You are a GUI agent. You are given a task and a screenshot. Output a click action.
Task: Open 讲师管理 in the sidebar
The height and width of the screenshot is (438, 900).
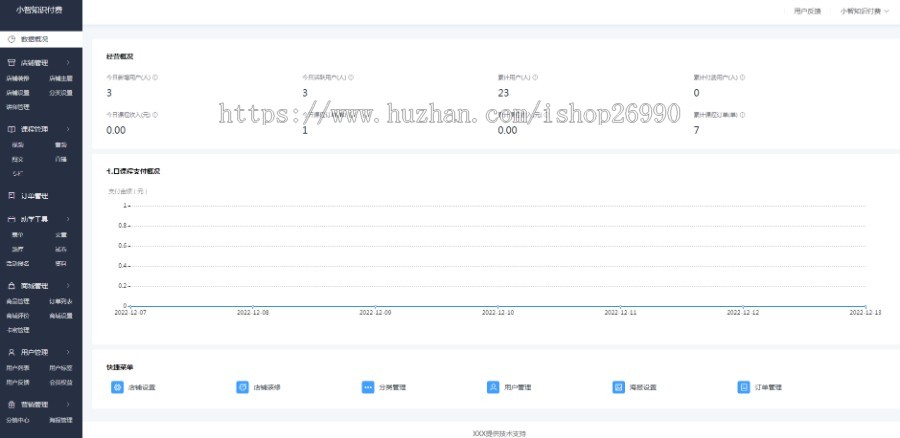(17, 107)
